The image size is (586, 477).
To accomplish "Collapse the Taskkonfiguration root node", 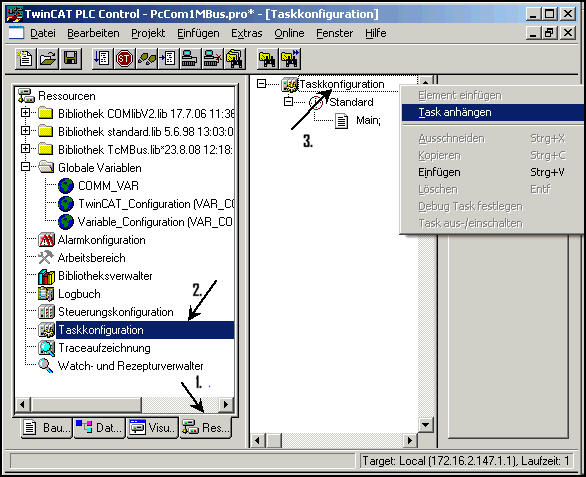I will (261, 84).
